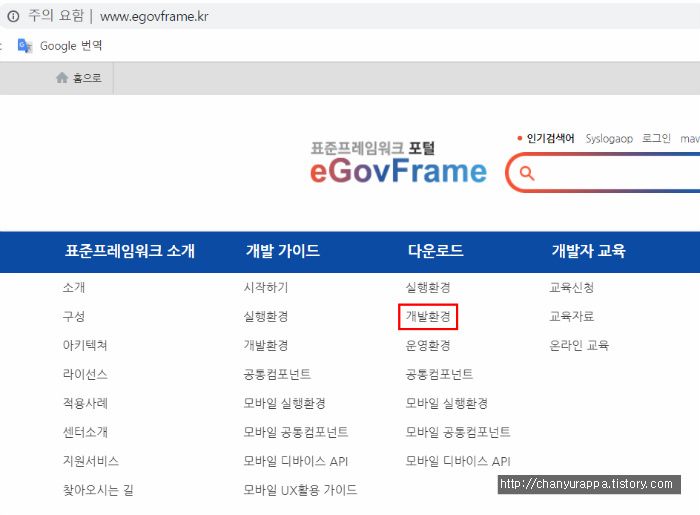Select 라이선스 submenu item

pyautogui.click(x=85, y=374)
